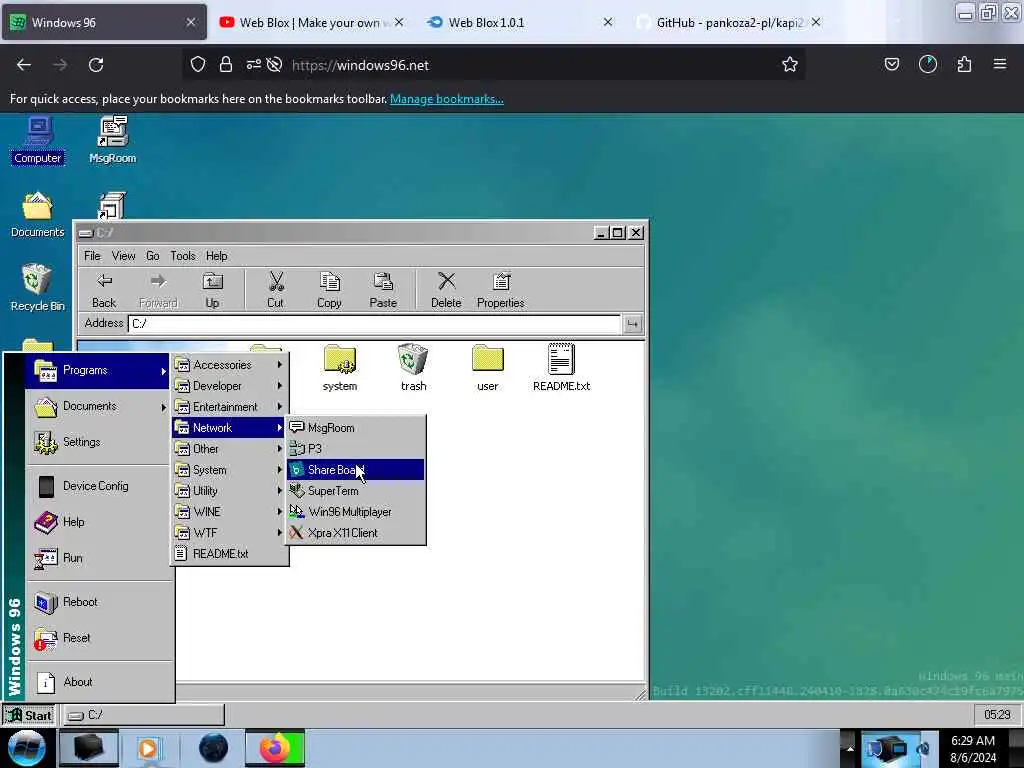Click the C:/ taskbar window button
Viewport: 1024px width, 768px height.
coord(144,715)
